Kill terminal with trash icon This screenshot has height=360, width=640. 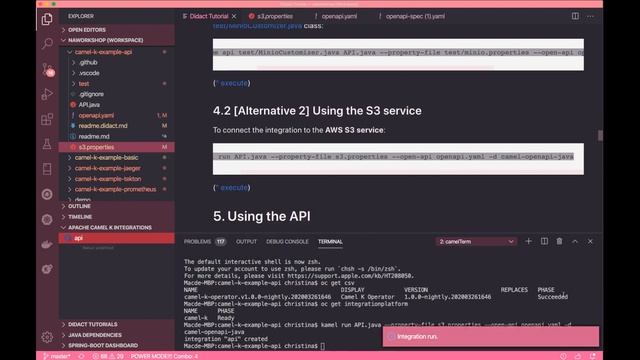(x=559, y=241)
